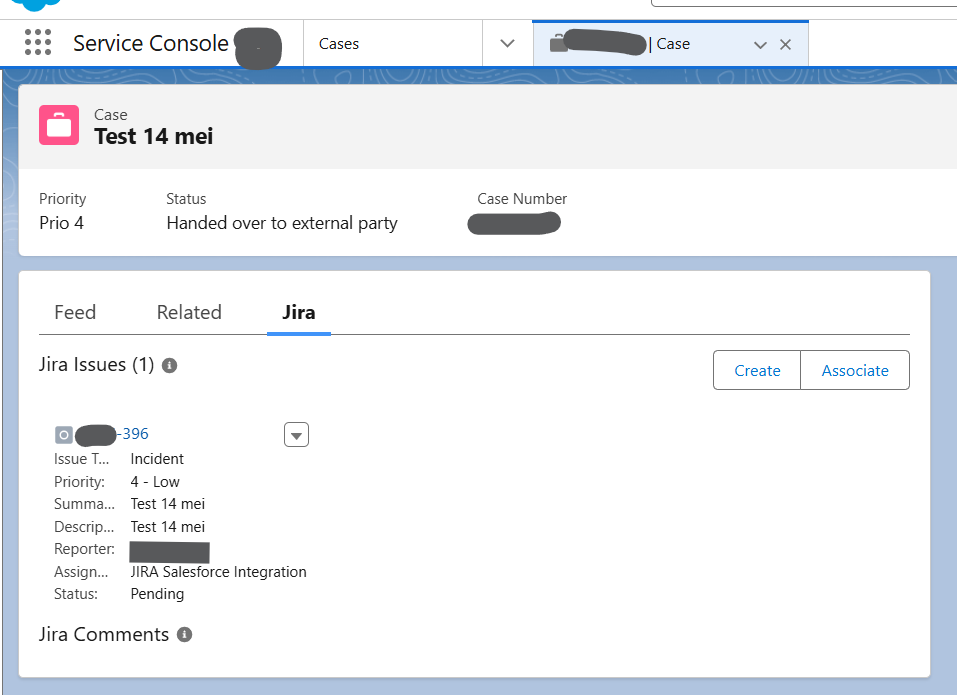This screenshot has height=695, width=957.
Task: Open the dropdown arrow next to issue -396
Action: [296, 434]
